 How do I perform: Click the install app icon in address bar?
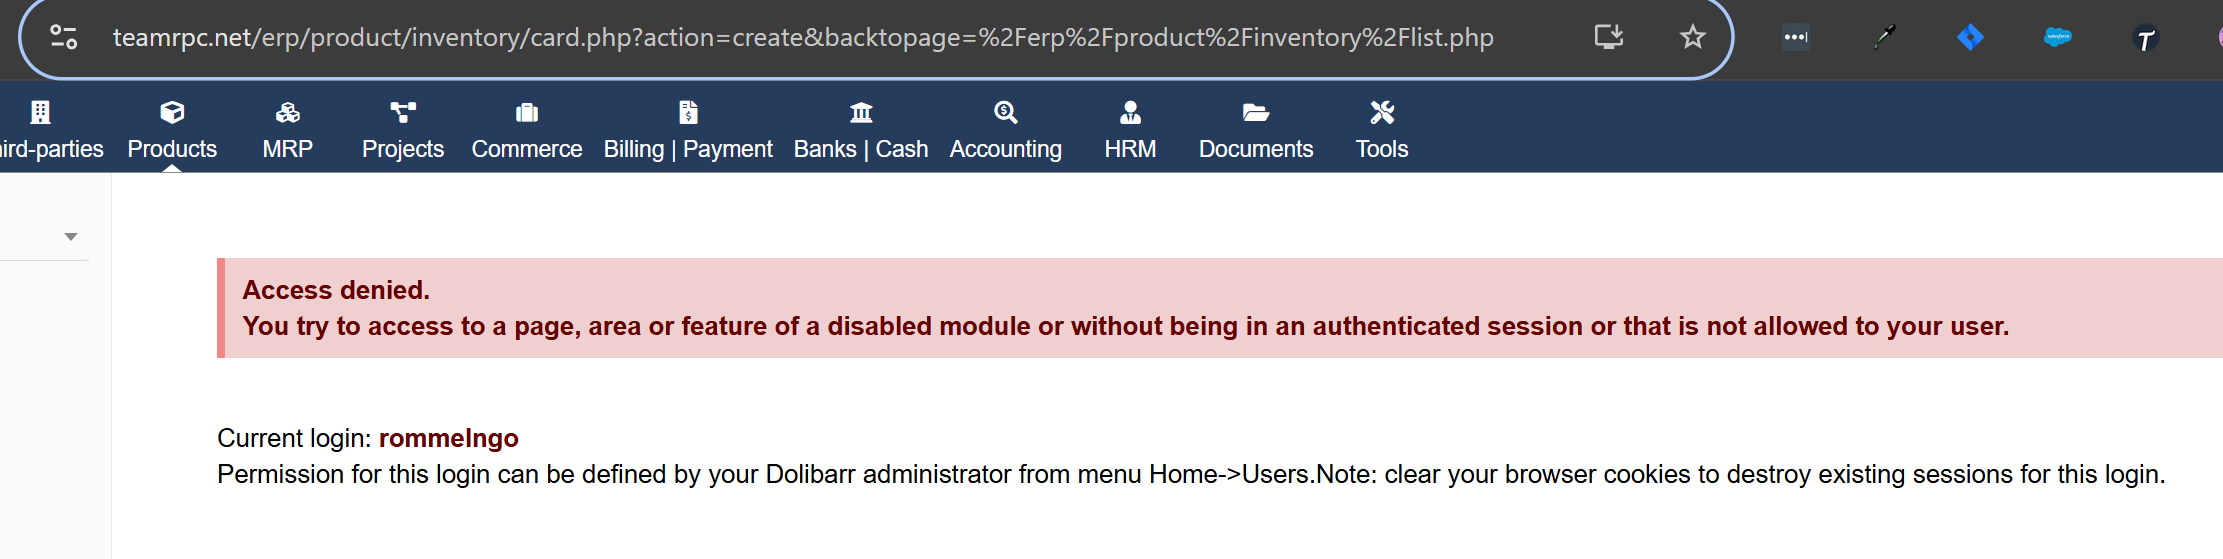click(x=1608, y=37)
